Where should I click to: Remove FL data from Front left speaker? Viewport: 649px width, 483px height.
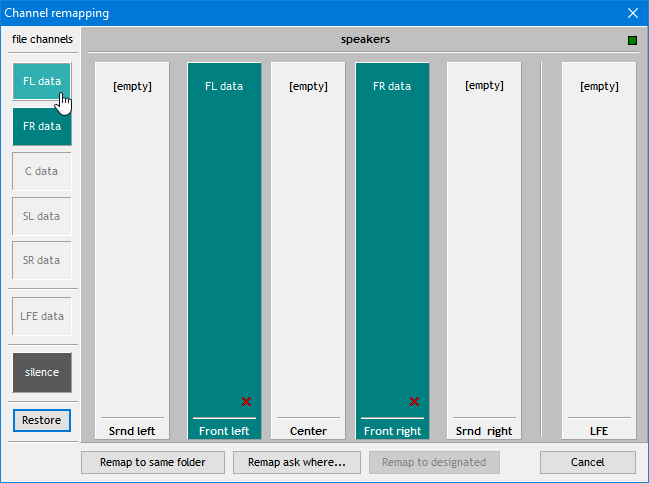point(246,401)
